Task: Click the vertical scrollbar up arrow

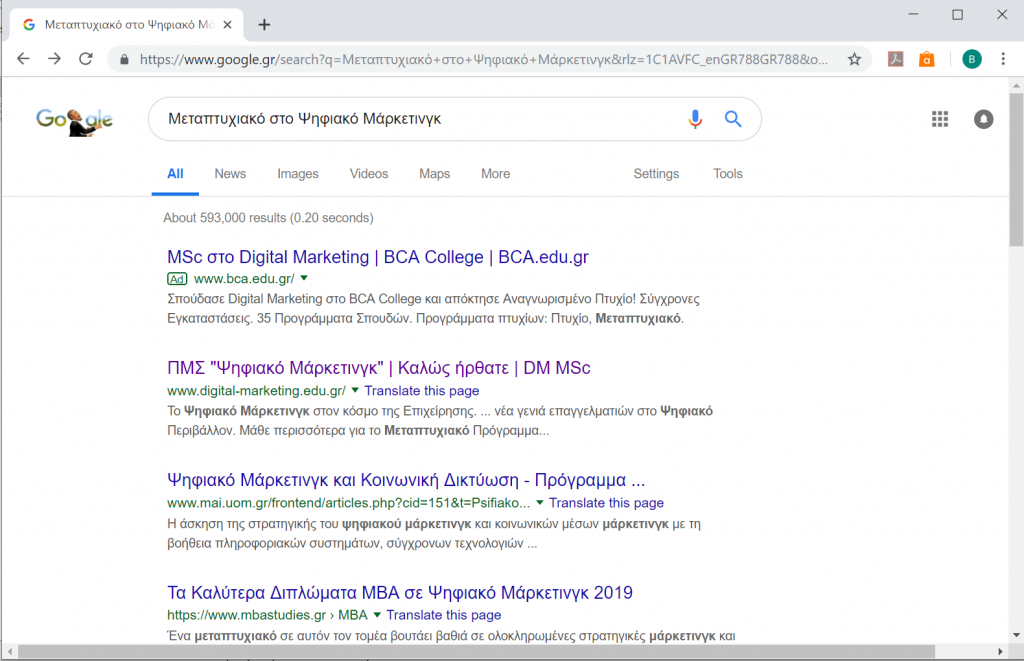Action: 1016,85
